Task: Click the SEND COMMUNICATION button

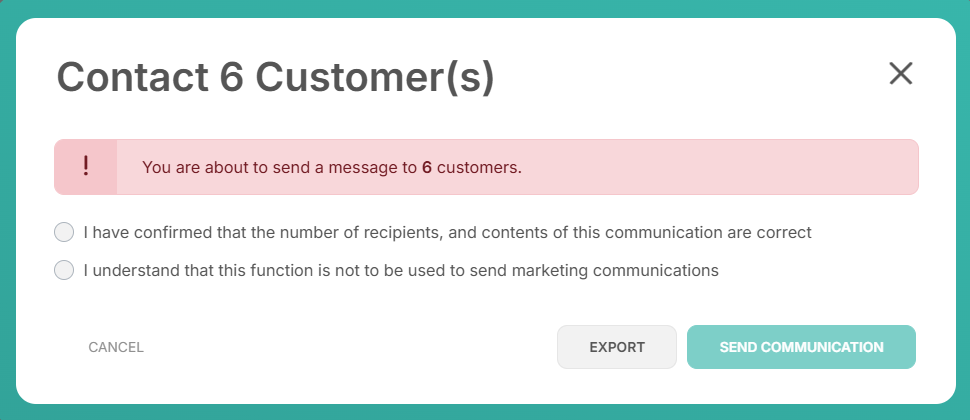Action: point(801,347)
